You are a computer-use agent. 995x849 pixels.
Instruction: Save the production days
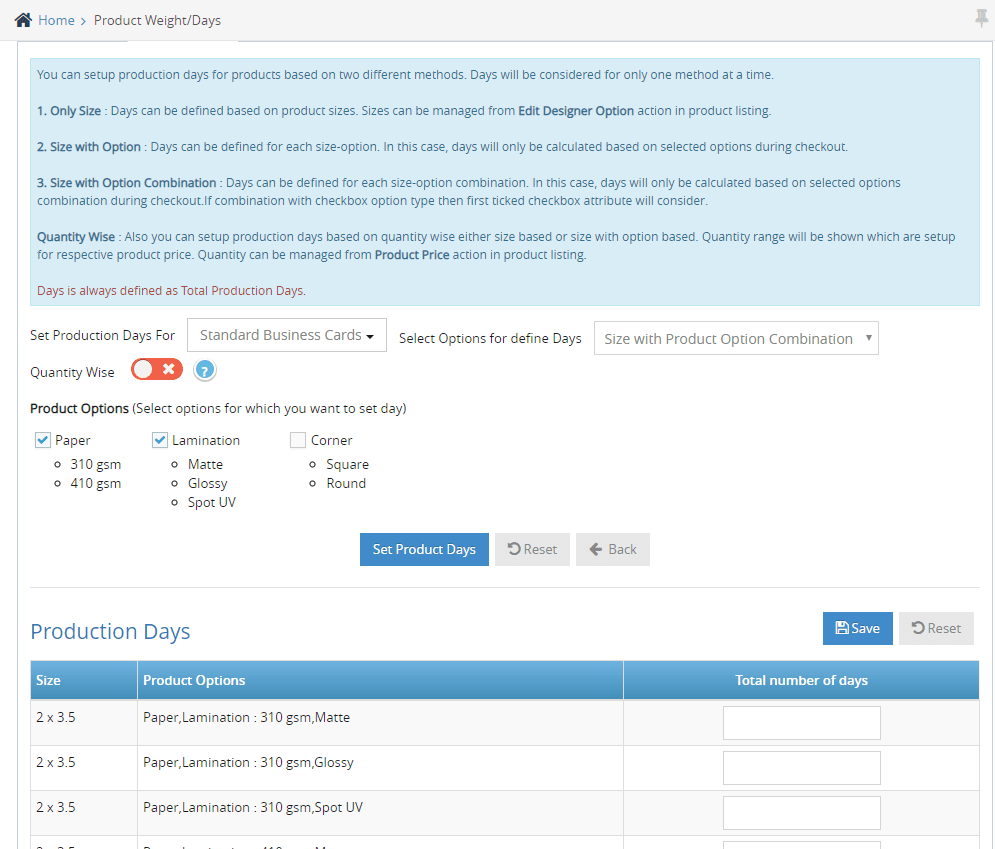[x=857, y=628]
